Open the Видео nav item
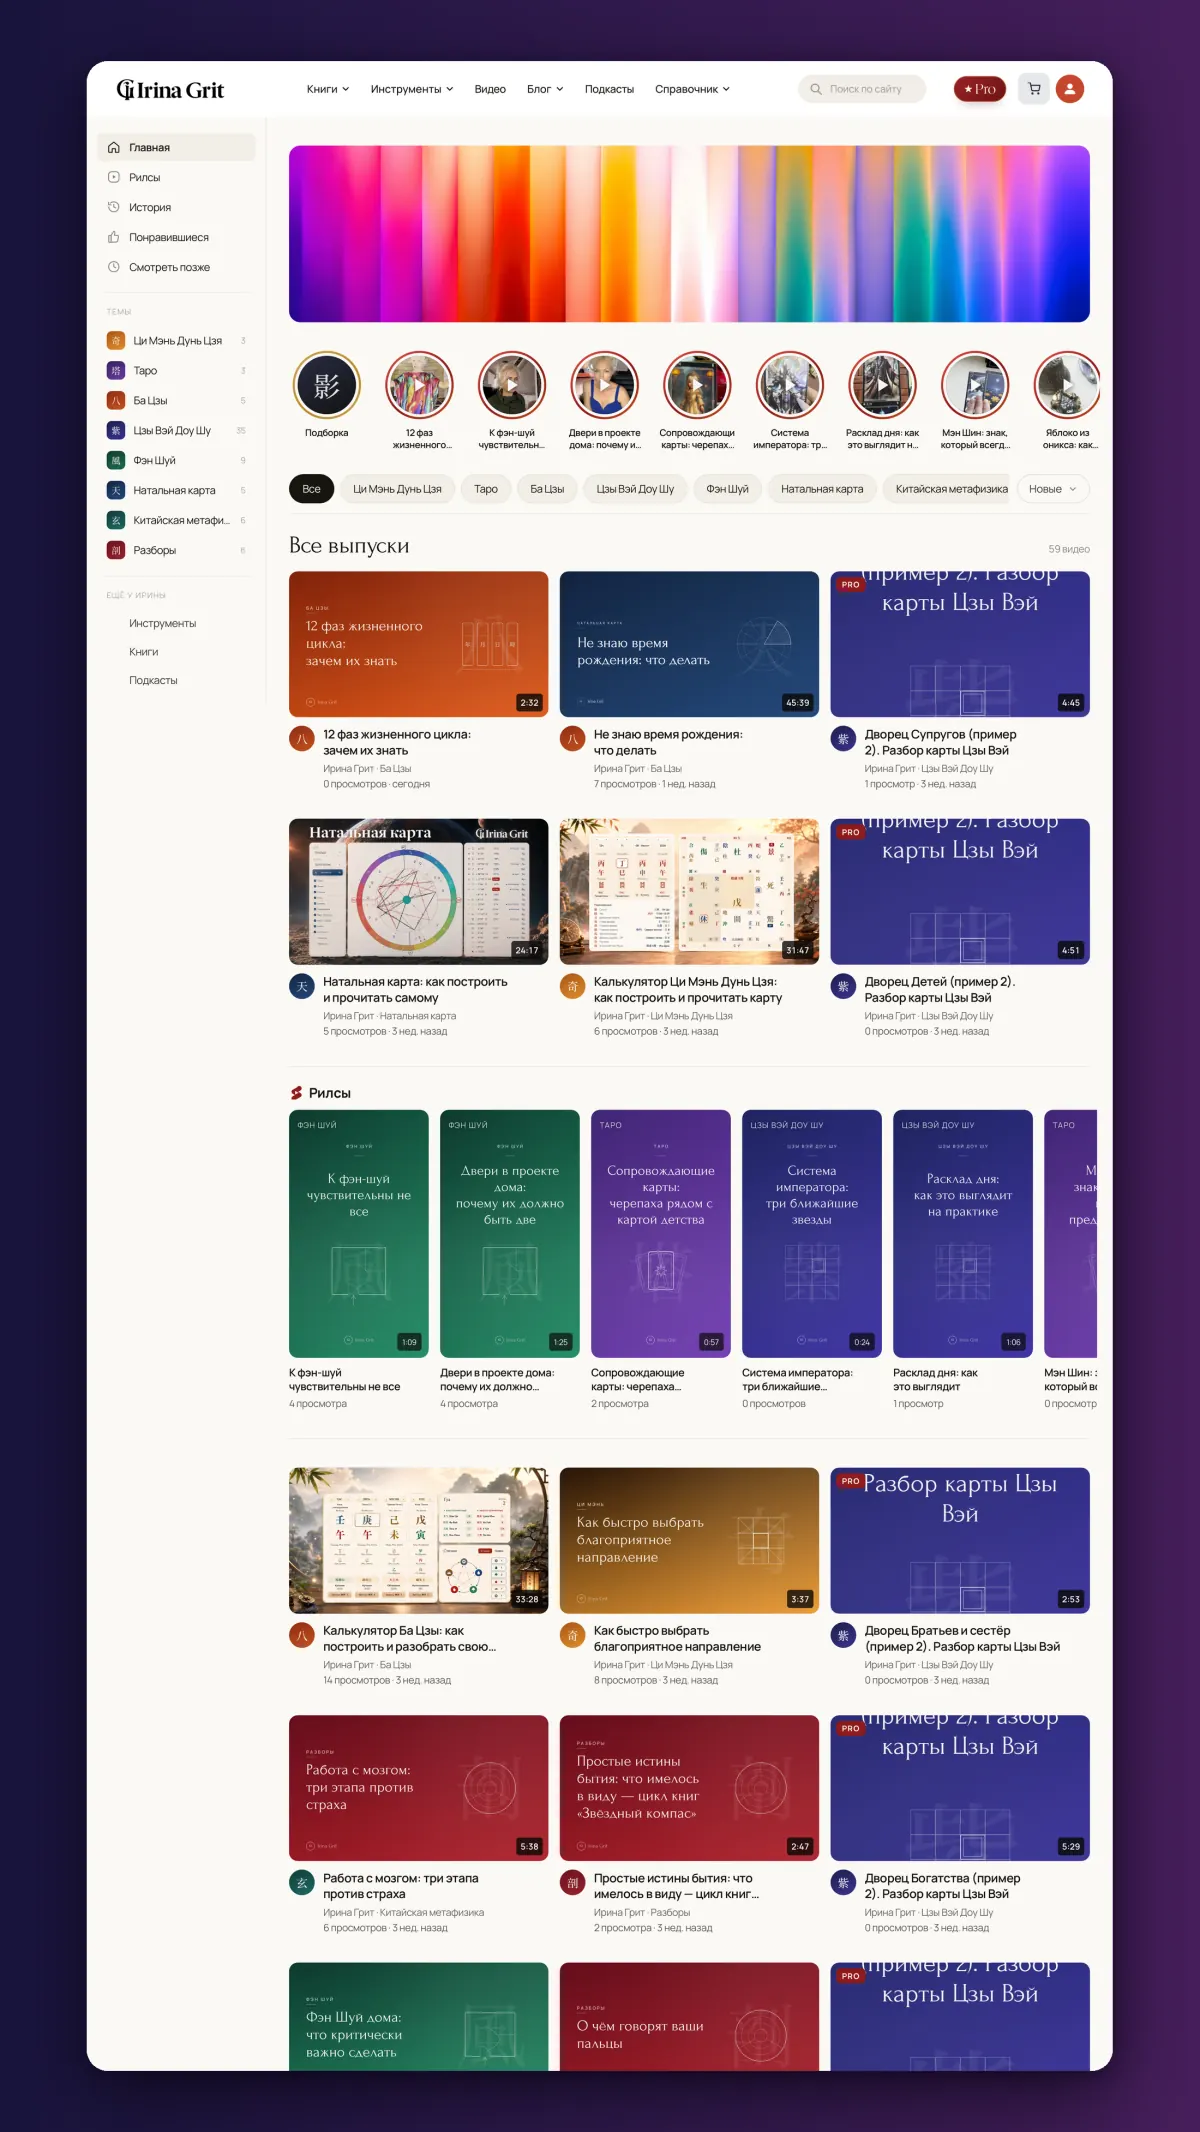 point(490,89)
